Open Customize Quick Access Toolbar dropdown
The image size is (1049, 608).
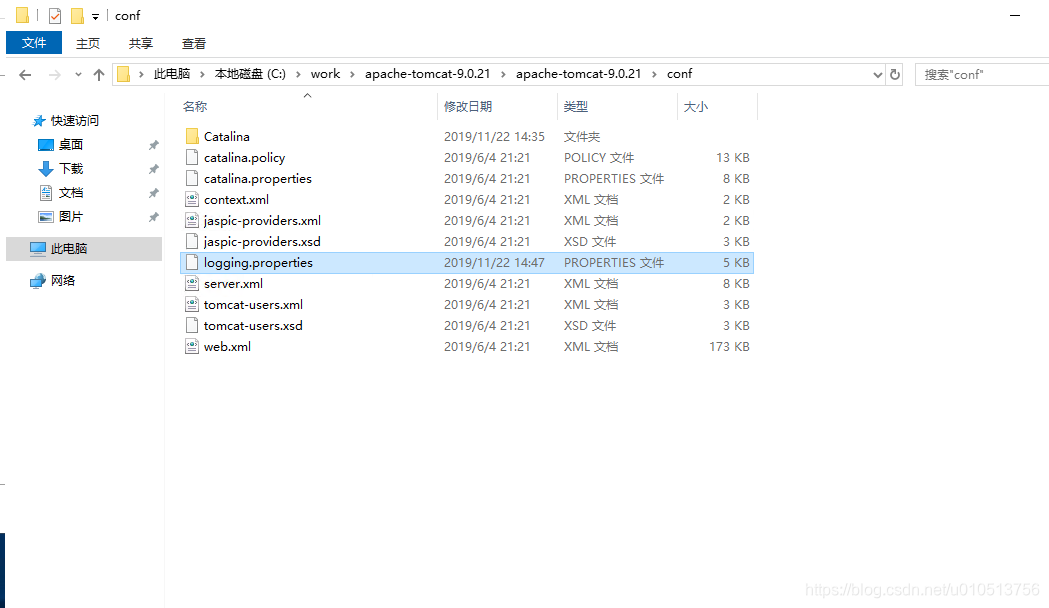(x=95, y=16)
